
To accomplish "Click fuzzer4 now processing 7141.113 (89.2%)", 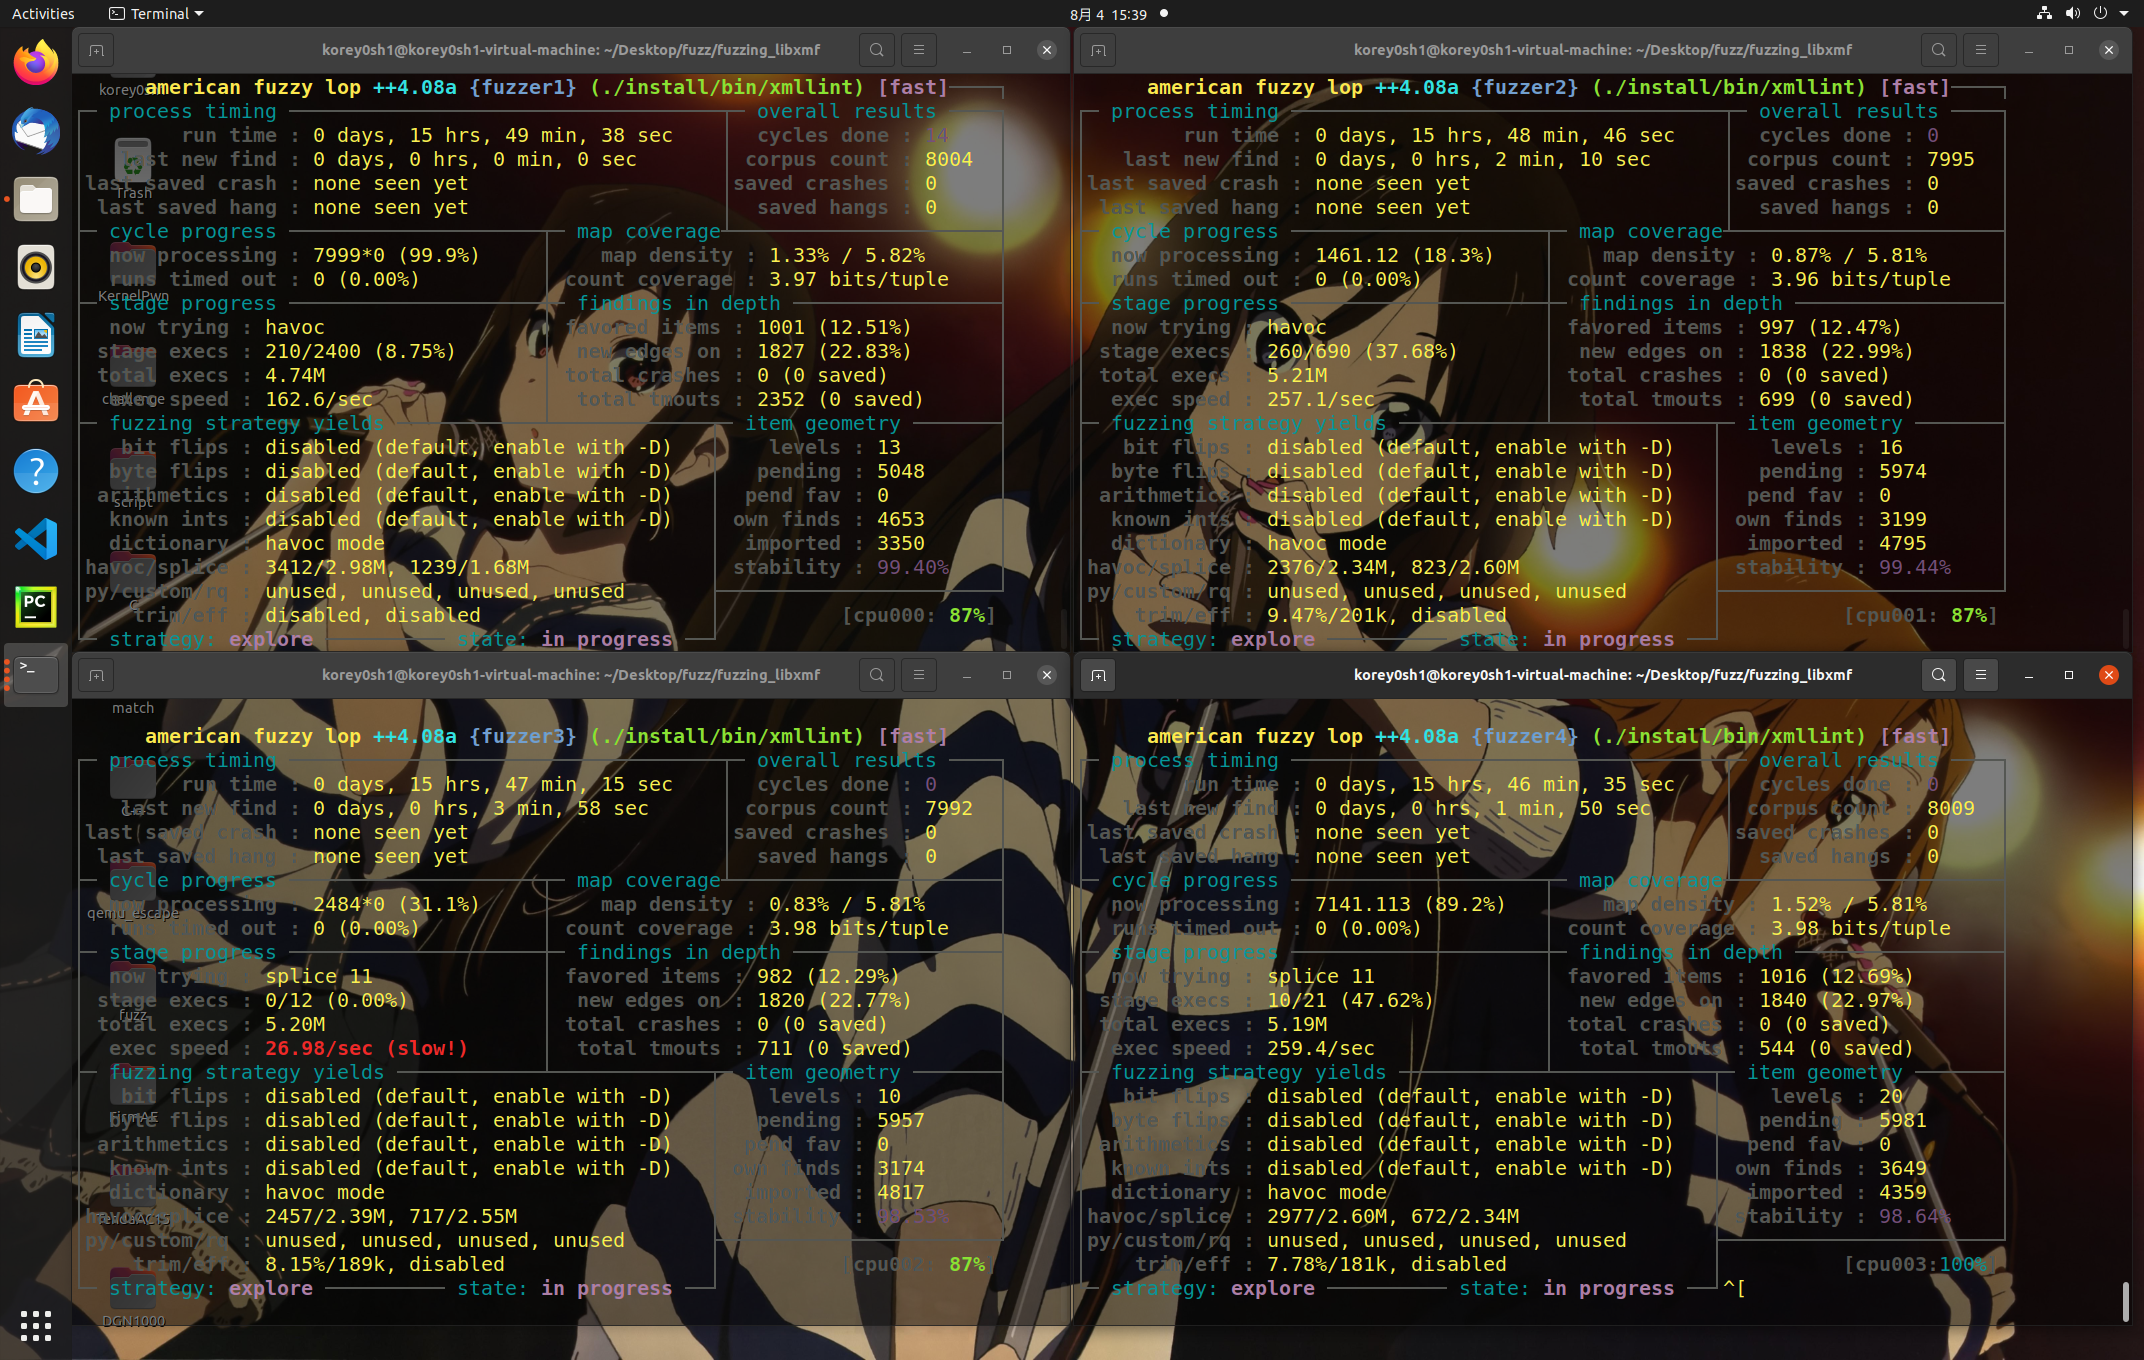I will pyautogui.click(x=1410, y=904).
